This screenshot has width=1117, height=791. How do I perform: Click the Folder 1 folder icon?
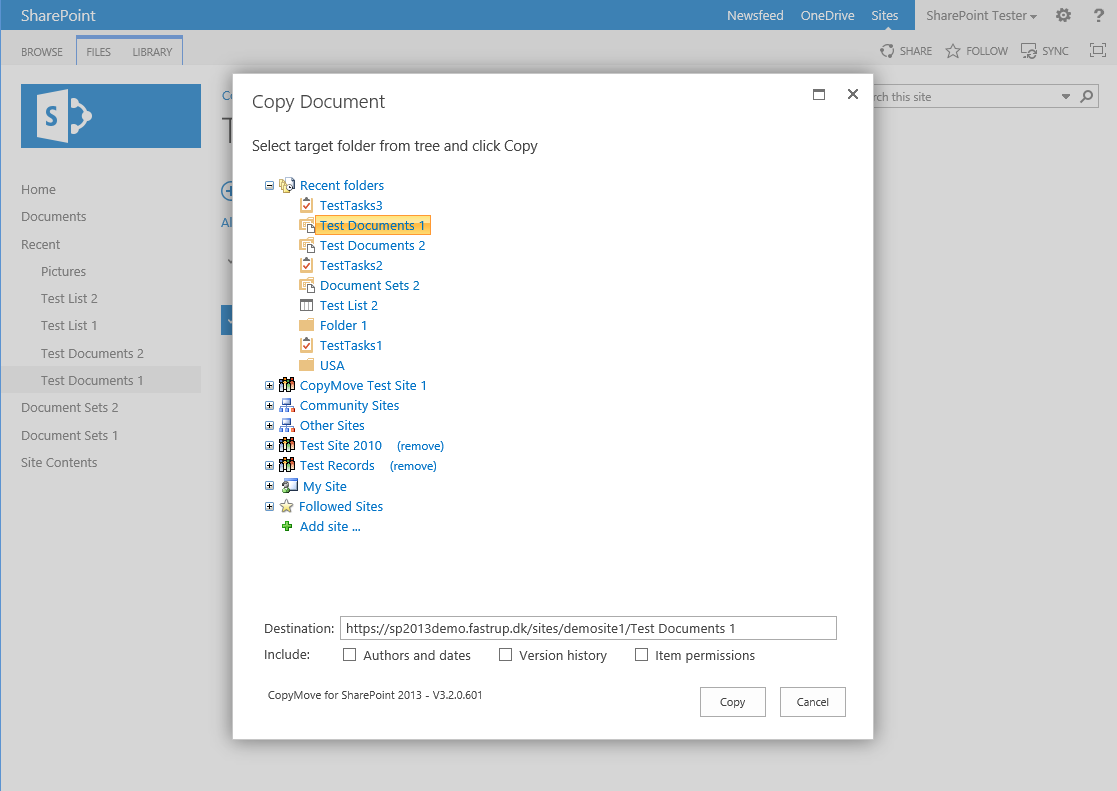pos(306,325)
